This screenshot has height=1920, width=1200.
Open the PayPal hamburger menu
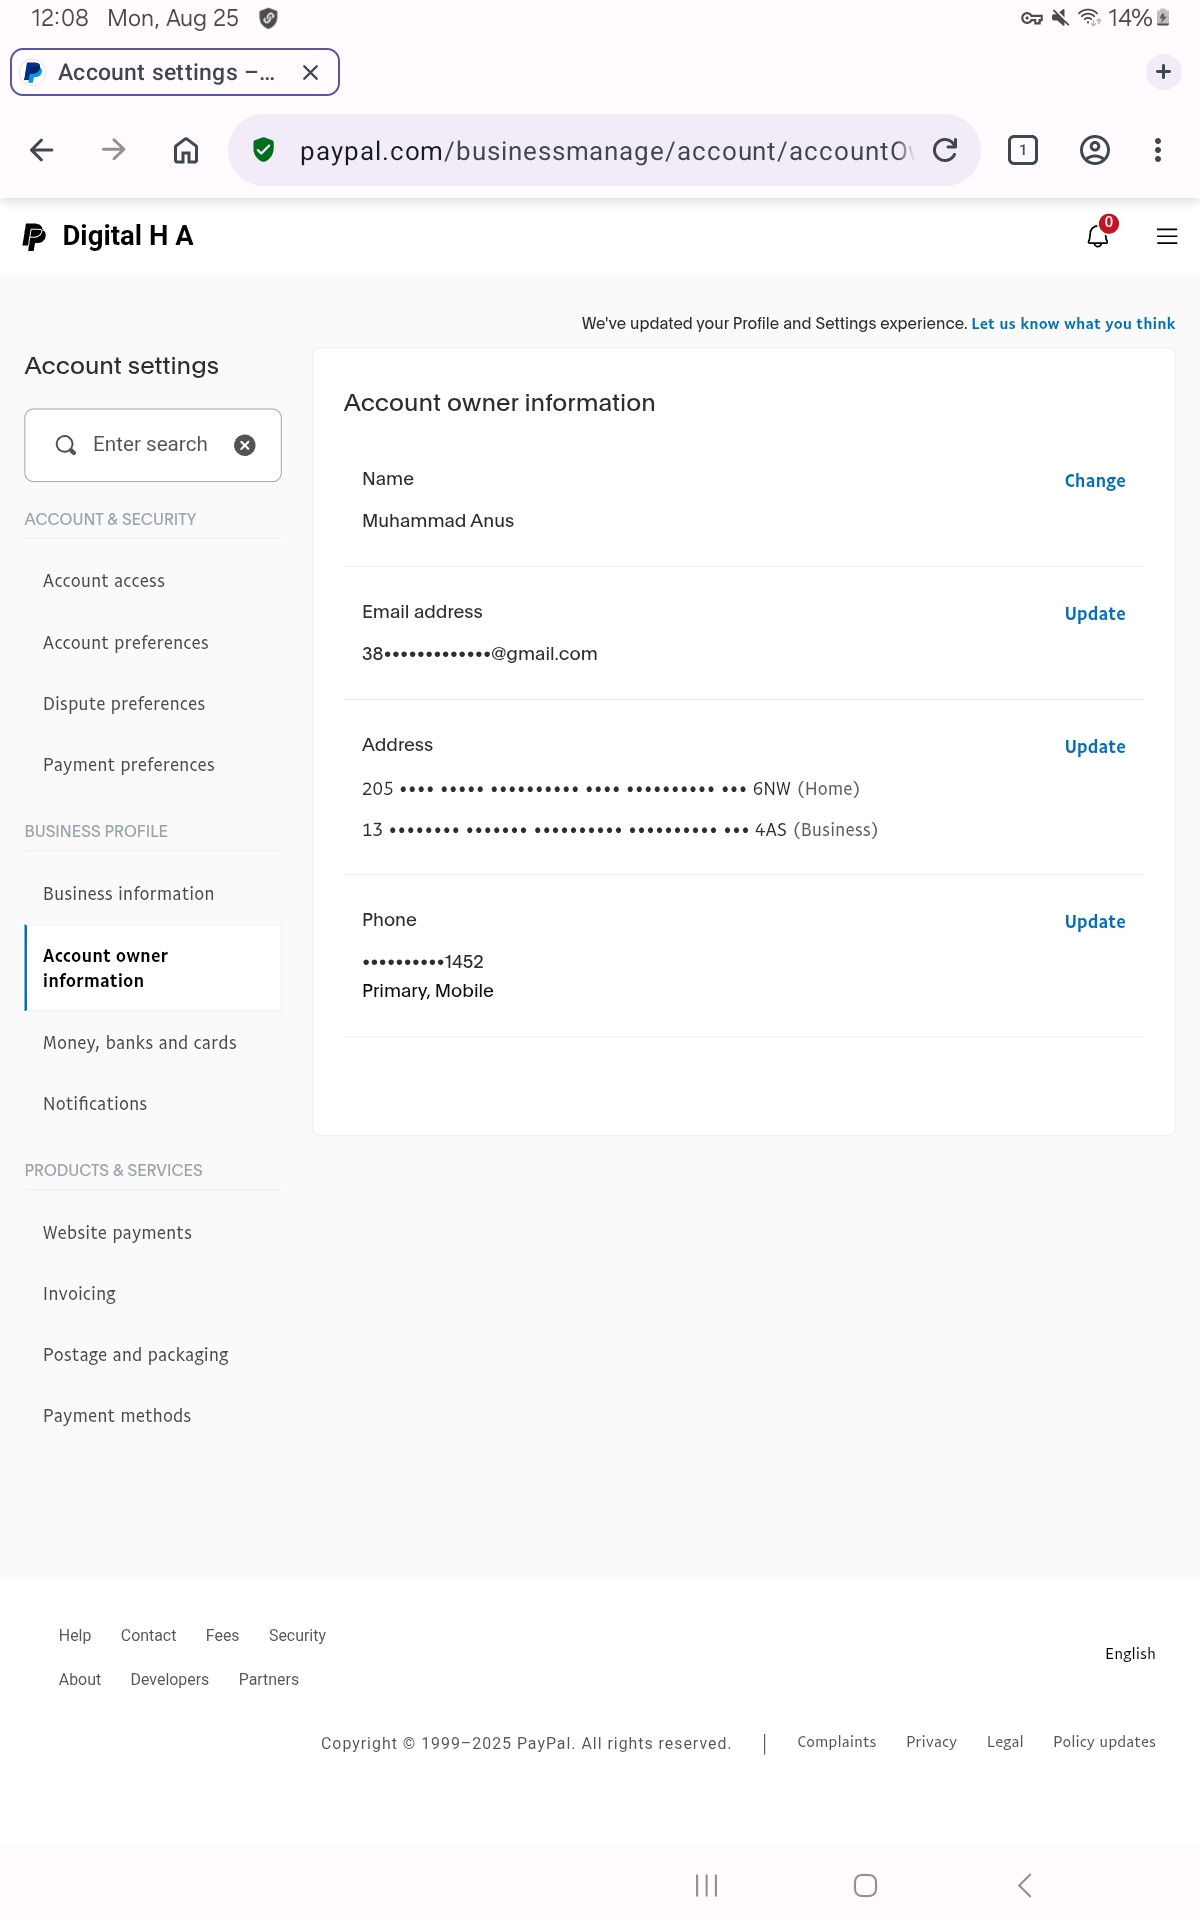point(1166,236)
